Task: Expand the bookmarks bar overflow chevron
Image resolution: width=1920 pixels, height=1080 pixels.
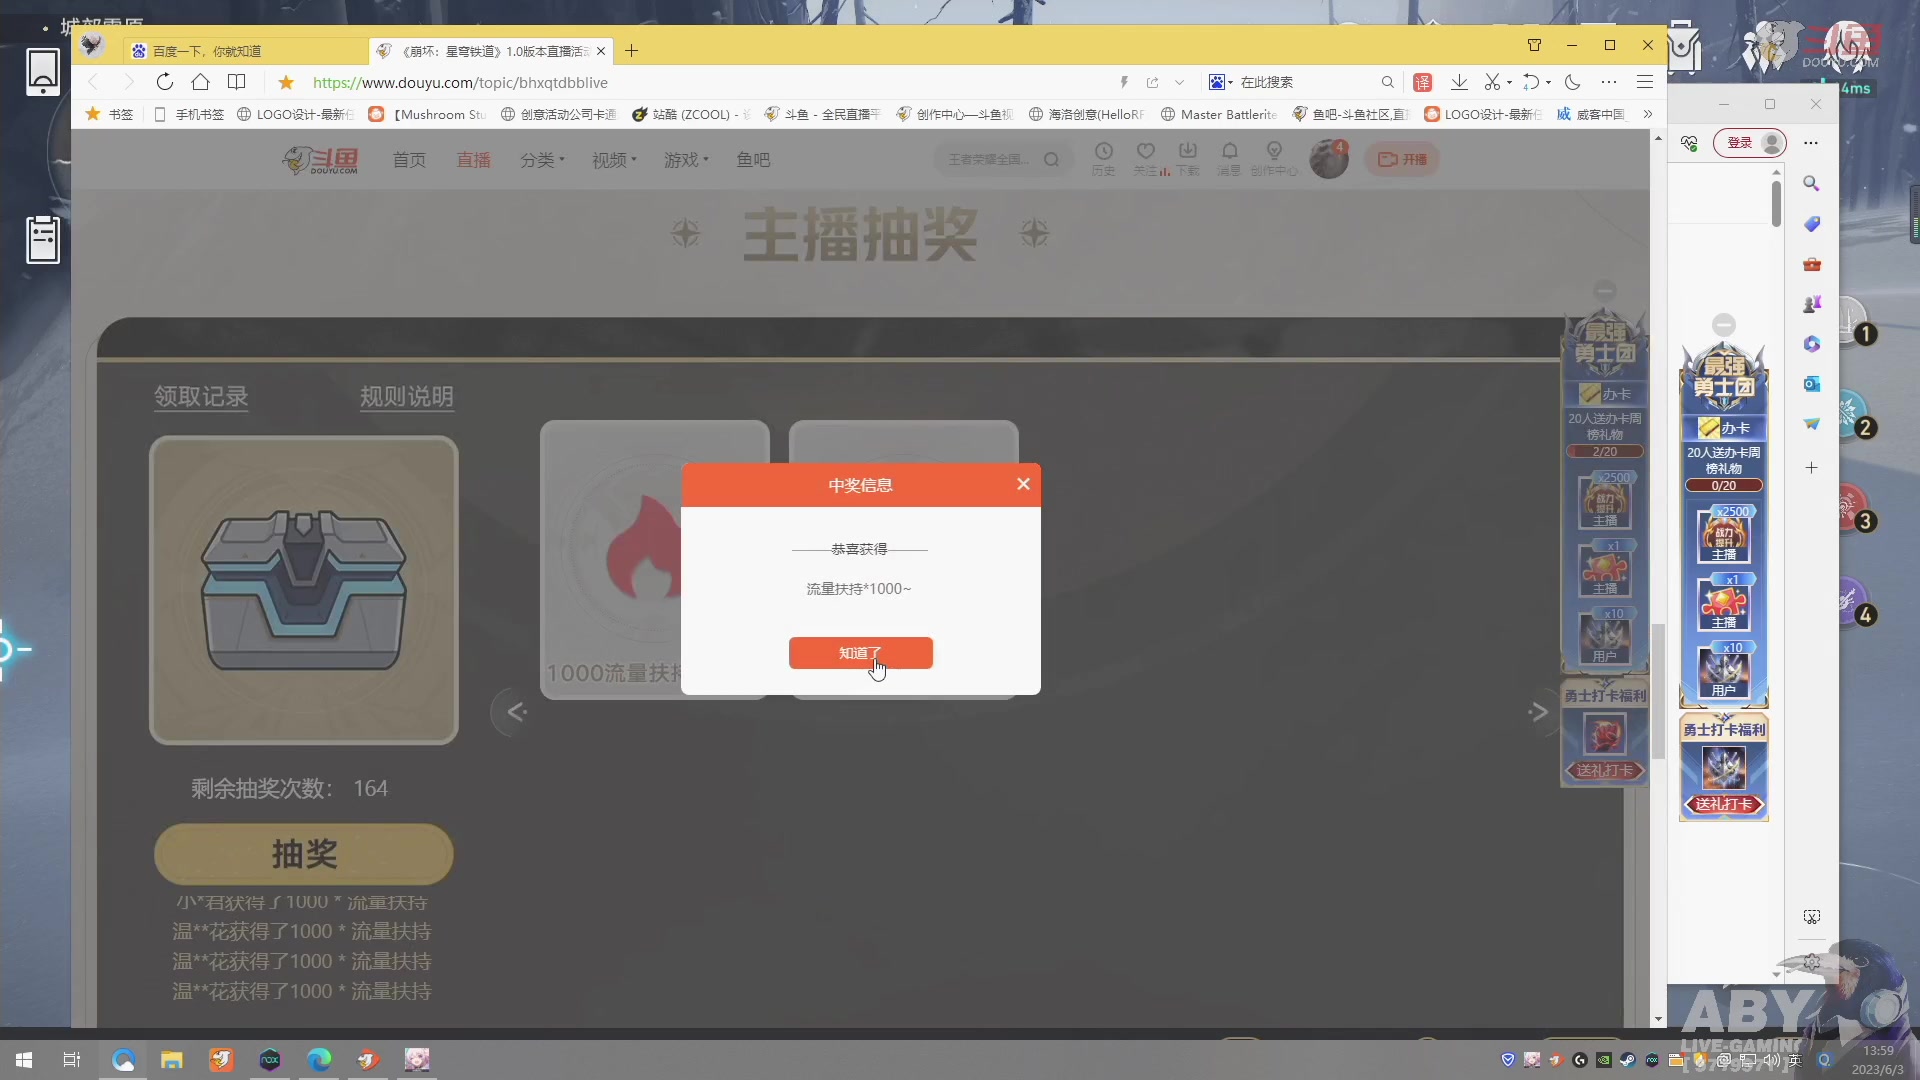Action: coord(1648,114)
